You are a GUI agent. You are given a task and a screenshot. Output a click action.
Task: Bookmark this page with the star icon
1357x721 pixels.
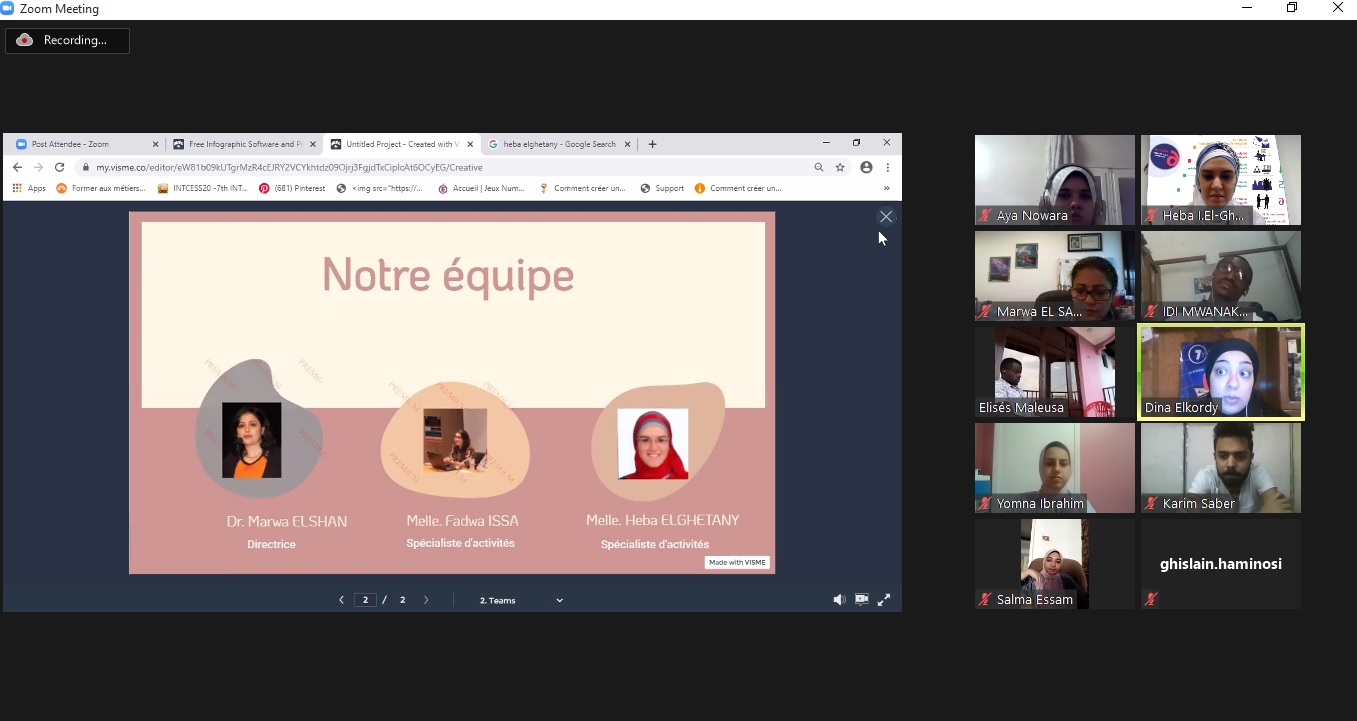pyautogui.click(x=840, y=168)
